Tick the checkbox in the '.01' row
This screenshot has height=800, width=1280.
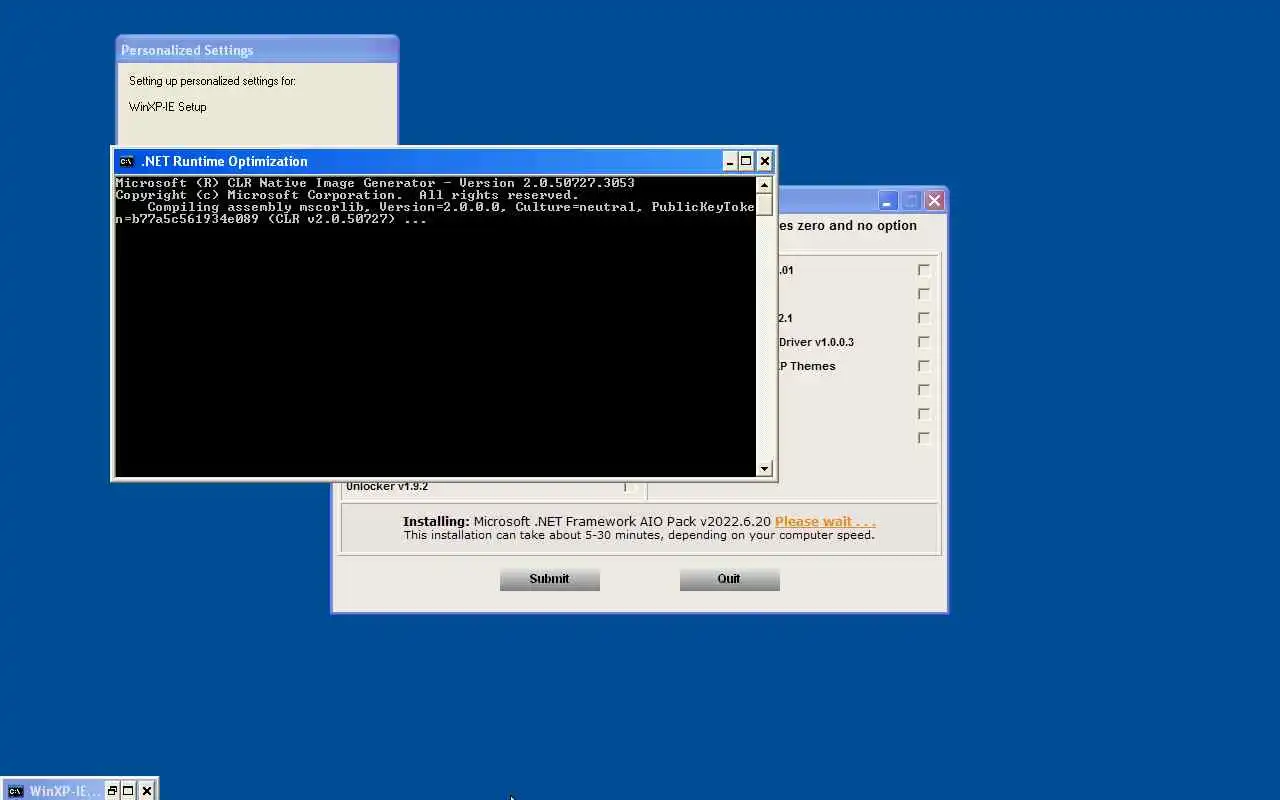[x=924, y=270]
